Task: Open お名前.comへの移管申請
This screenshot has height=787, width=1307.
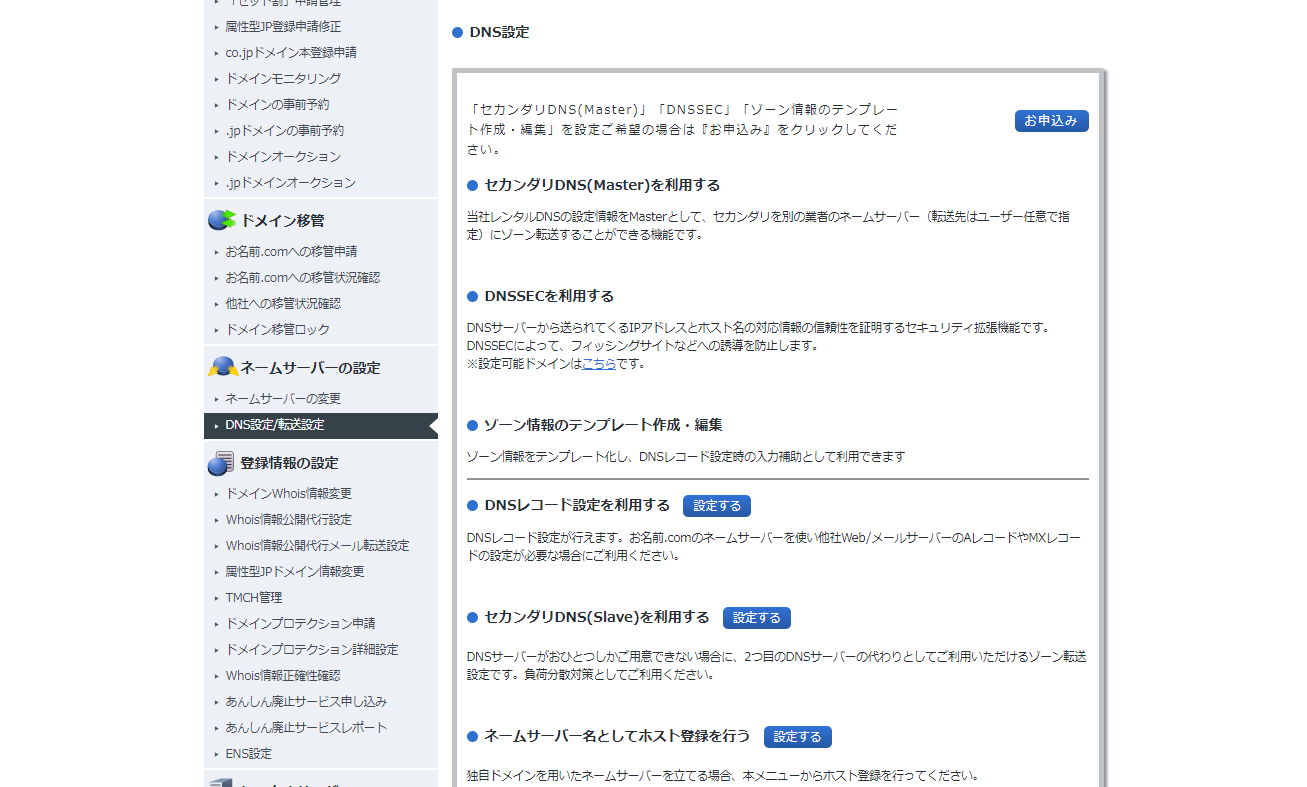Action: [x=290, y=252]
